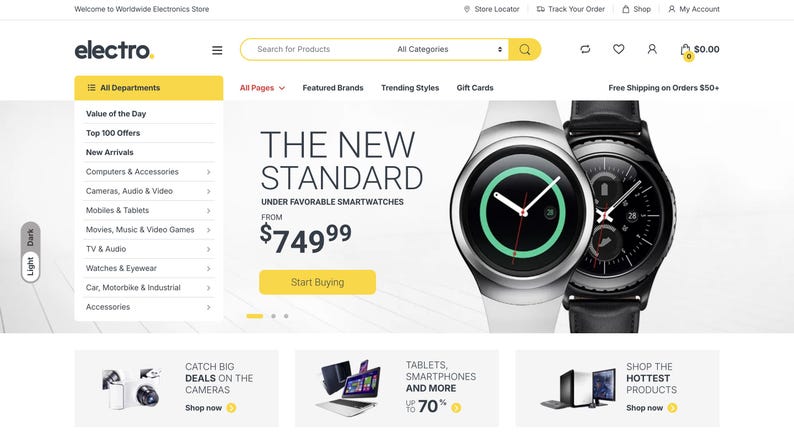Open the Featured Brands menu item

pyautogui.click(x=333, y=88)
